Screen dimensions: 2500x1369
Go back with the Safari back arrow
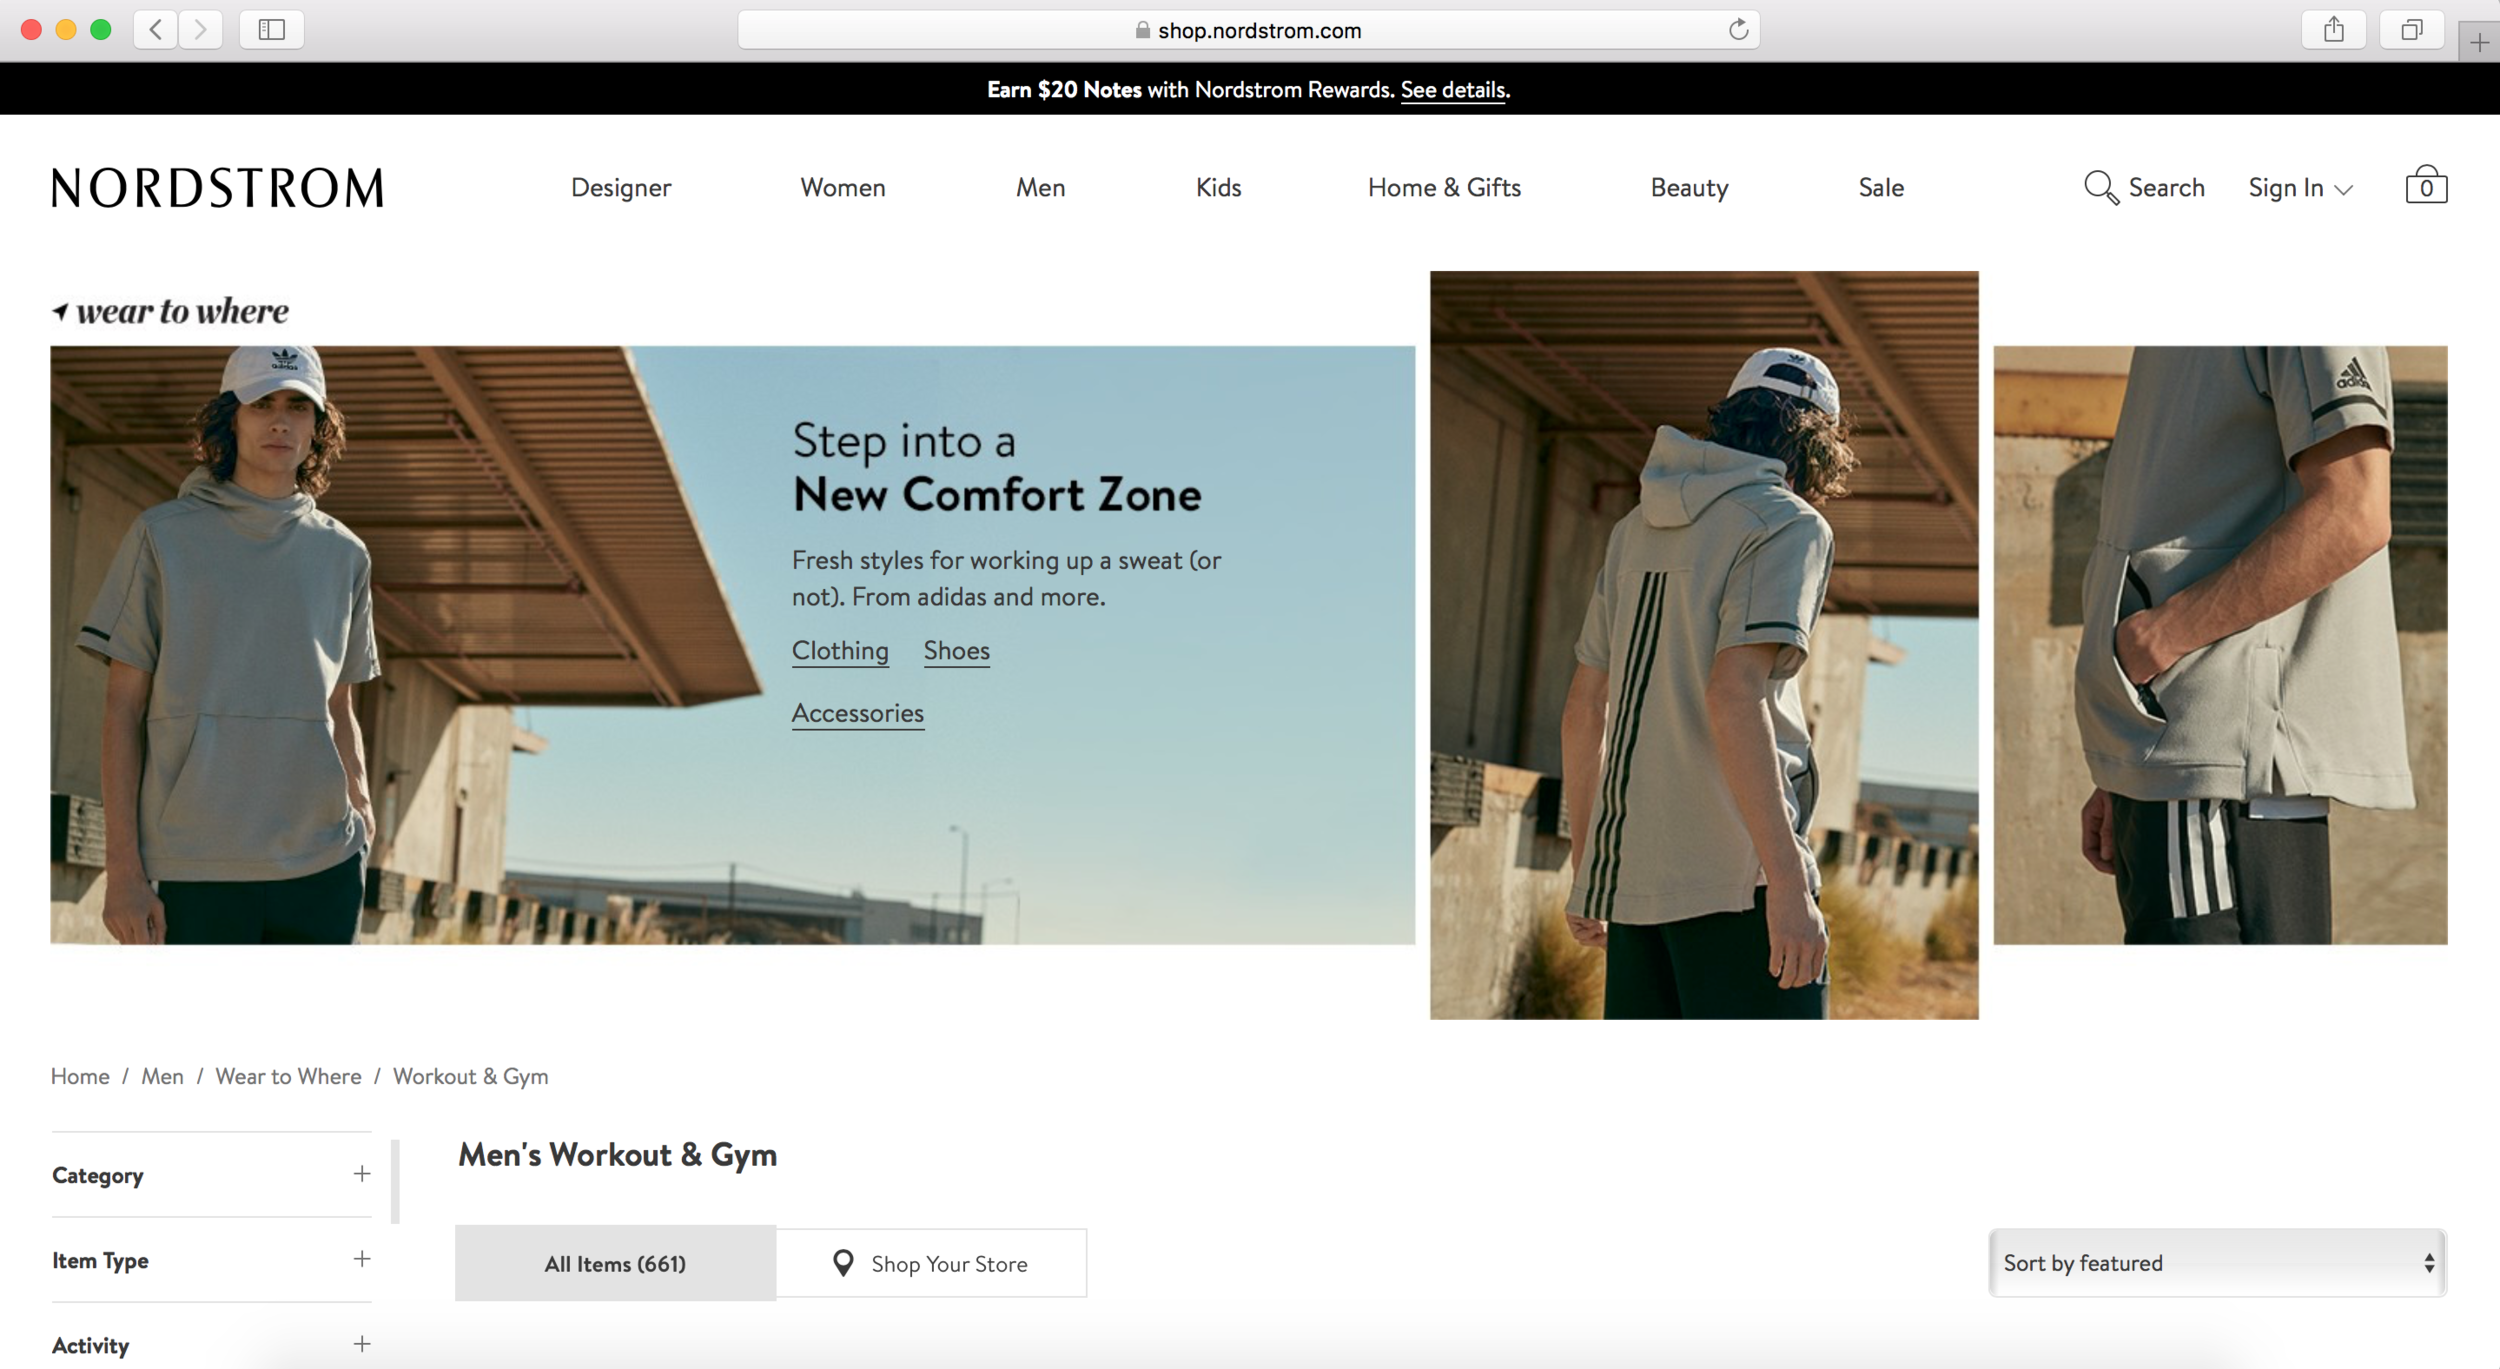156,30
